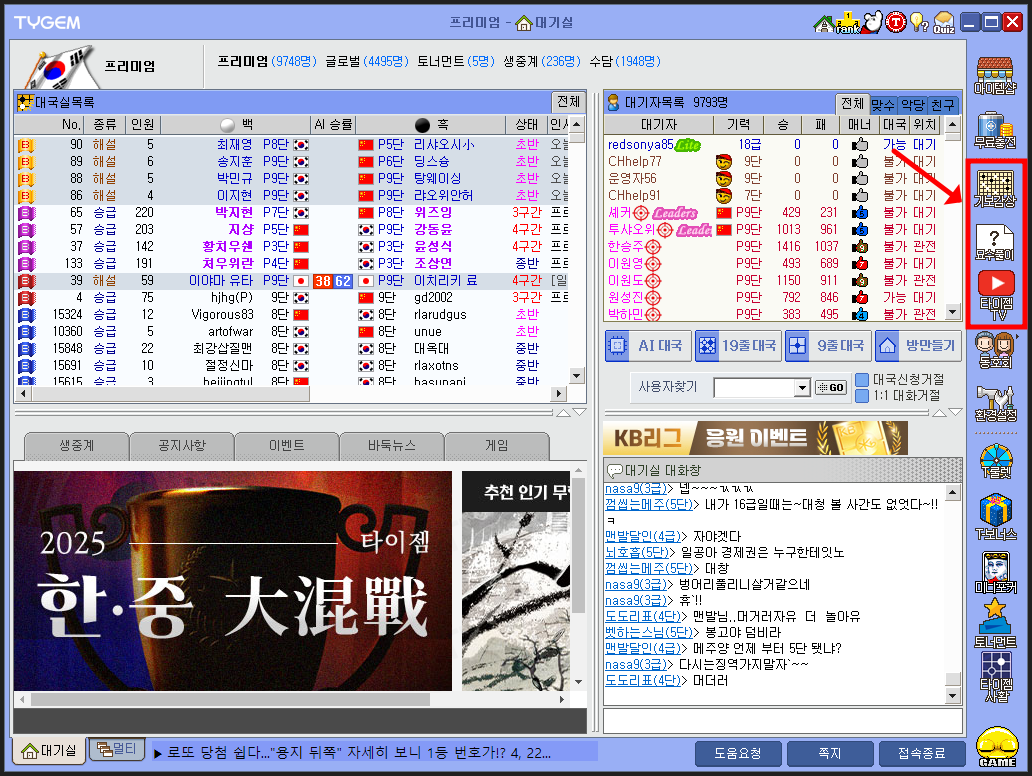Select the waiting list 전체 tab
Viewport: 1032px width, 776px height.
[x=852, y=103]
